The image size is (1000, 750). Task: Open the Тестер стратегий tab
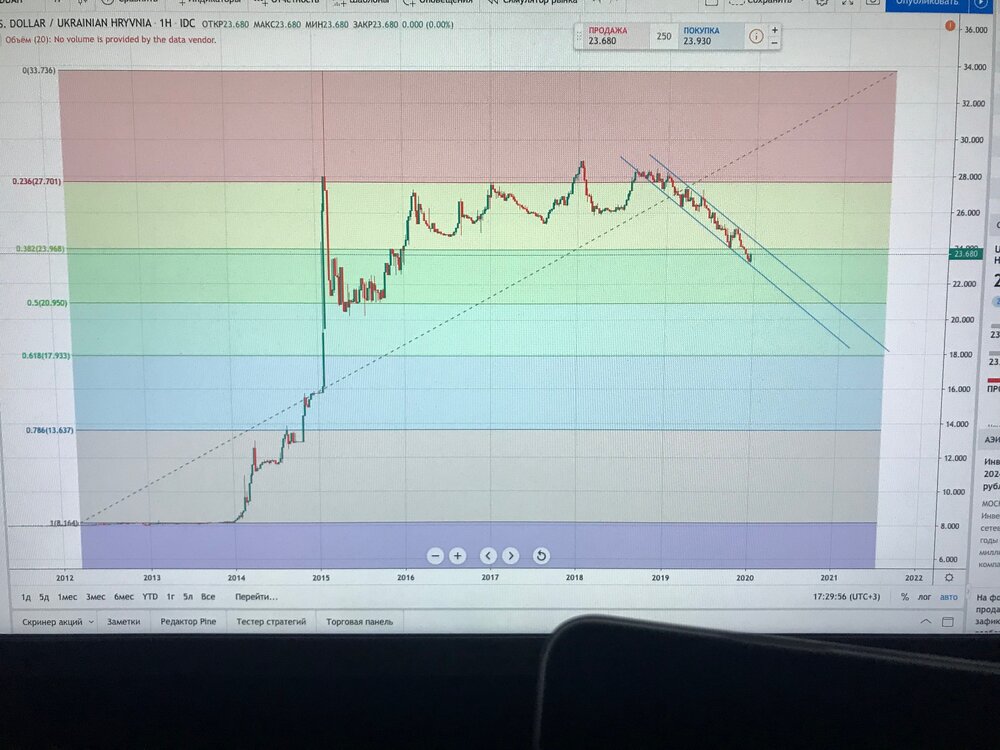coord(271,622)
